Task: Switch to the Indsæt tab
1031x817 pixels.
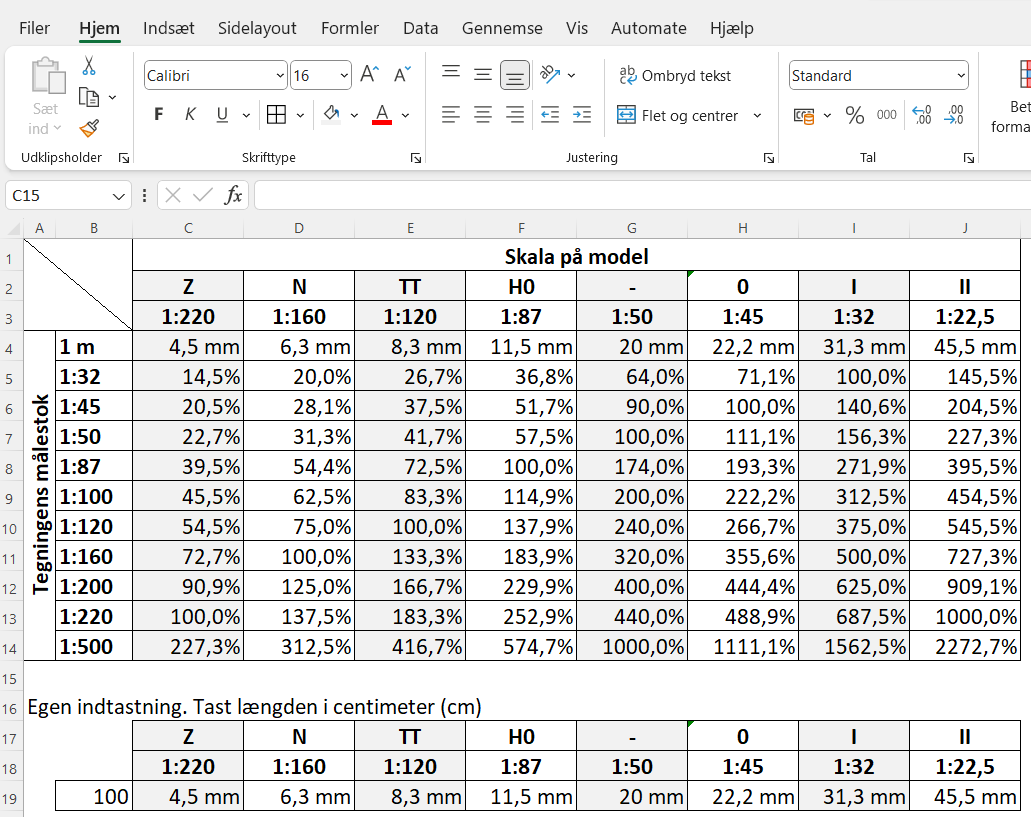Action: [x=169, y=28]
